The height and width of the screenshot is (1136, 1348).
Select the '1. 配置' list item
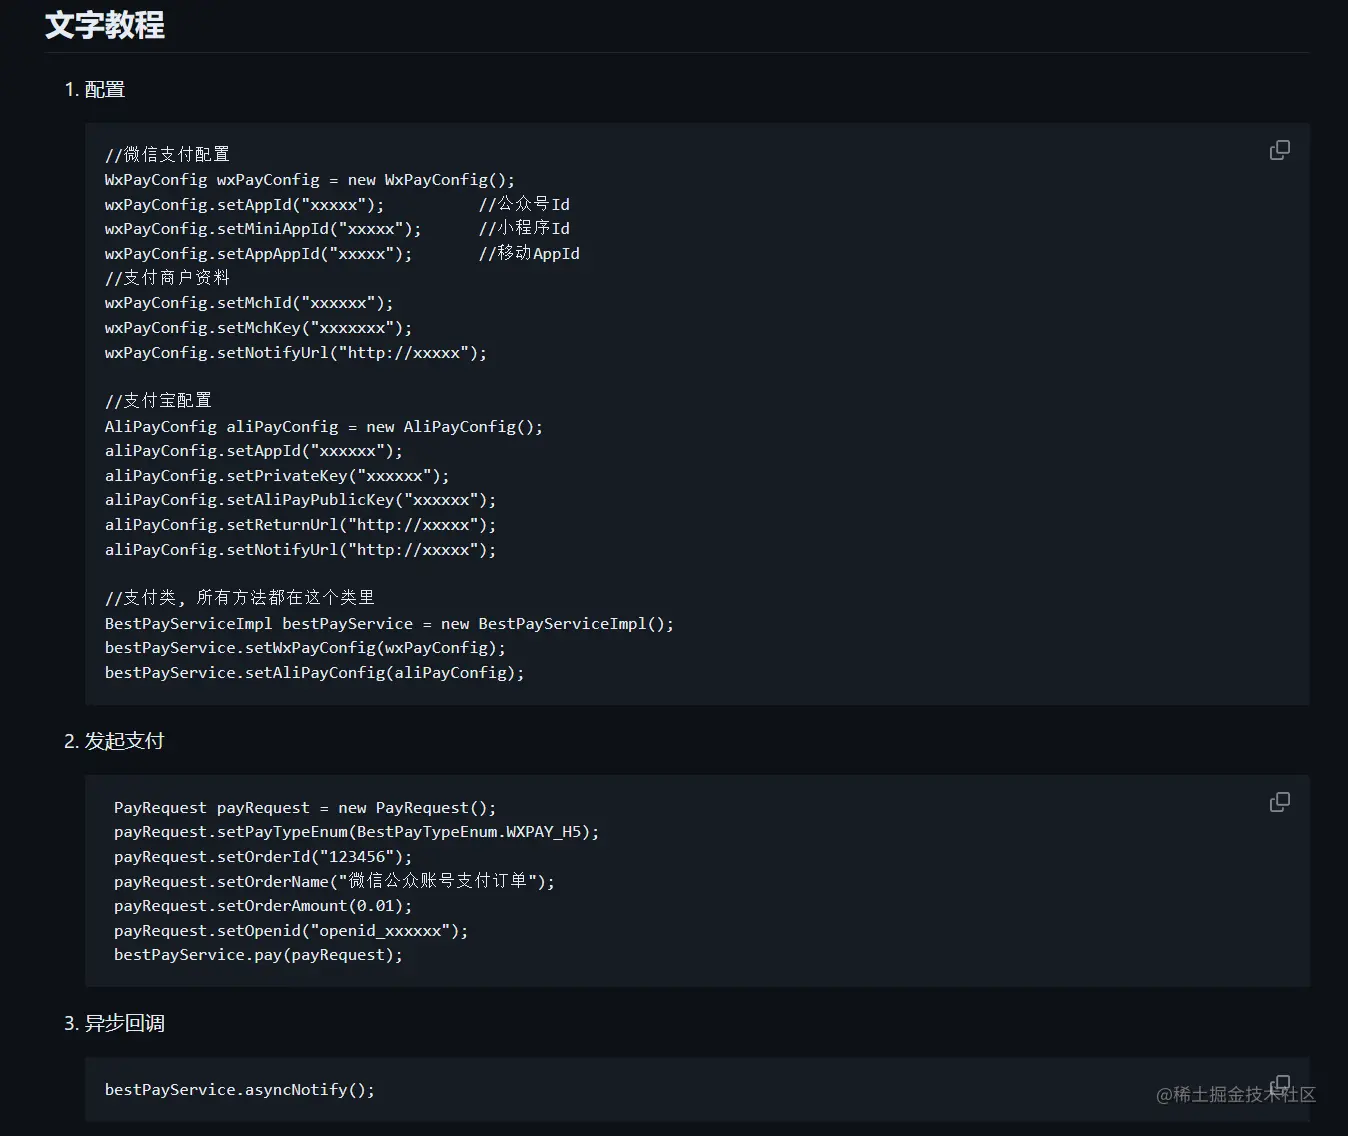pos(95,89)
